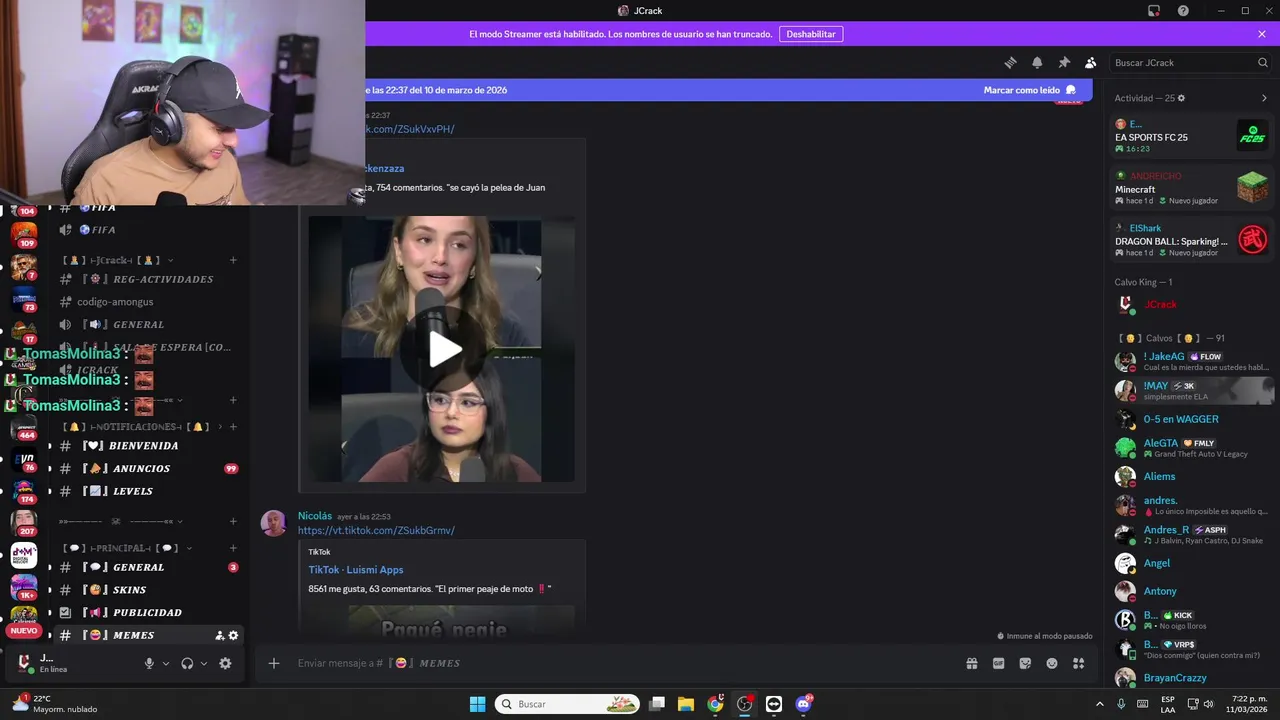1280x720 pixels.
Task: Open notification settings bell icon
Action: pos(1037,62)
